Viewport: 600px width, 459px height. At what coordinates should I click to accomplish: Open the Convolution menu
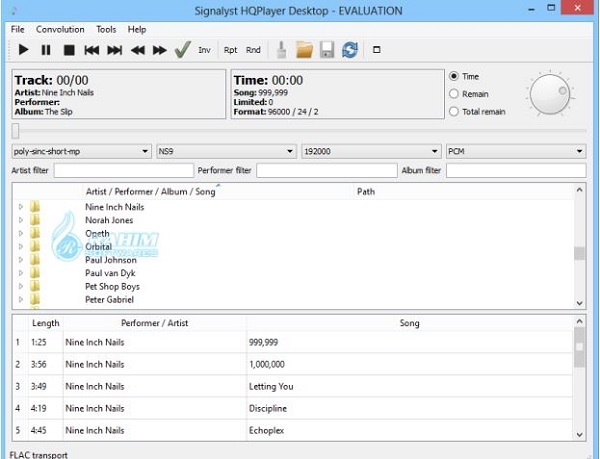pos(60,30)
